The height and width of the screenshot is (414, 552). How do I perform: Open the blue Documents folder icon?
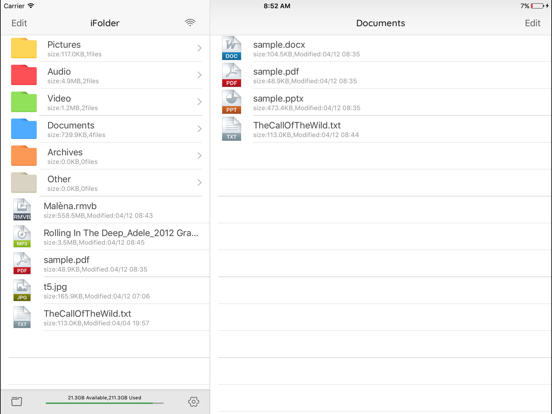coord(24,129)
